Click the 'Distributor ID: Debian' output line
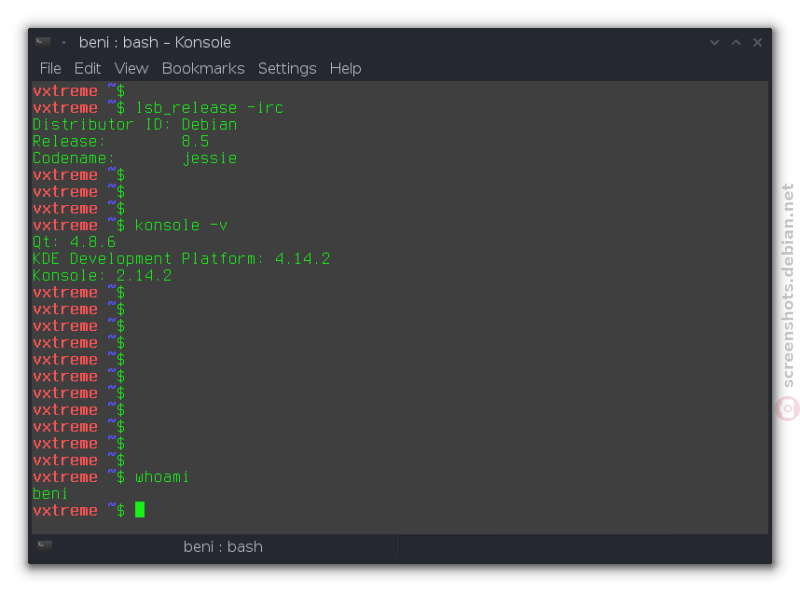 click(x=135, y=125)
